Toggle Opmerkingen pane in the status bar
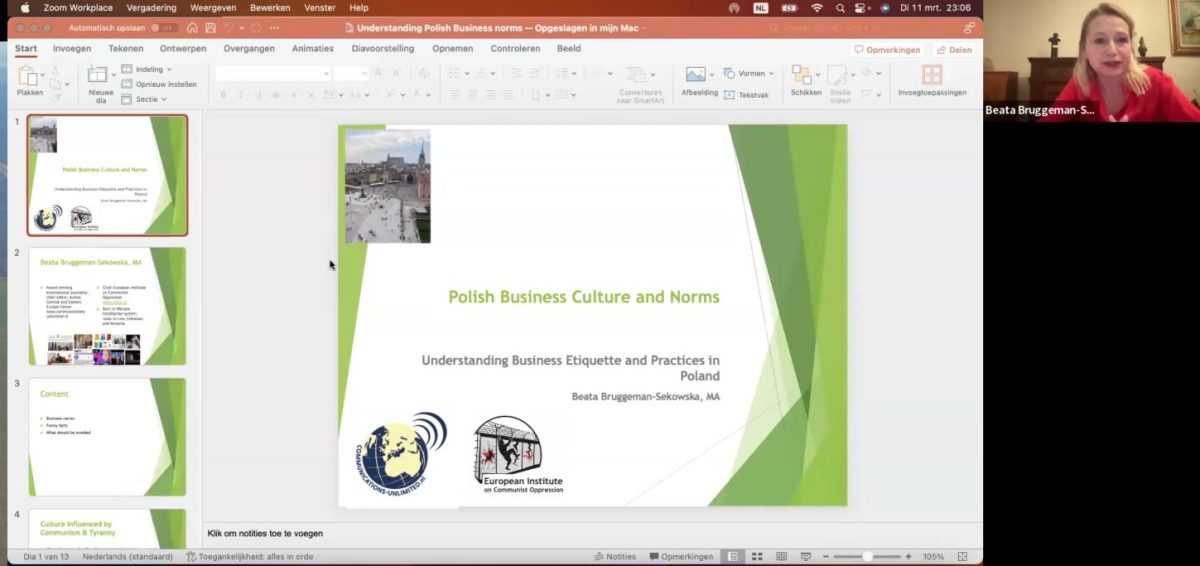 coord(680,557)
